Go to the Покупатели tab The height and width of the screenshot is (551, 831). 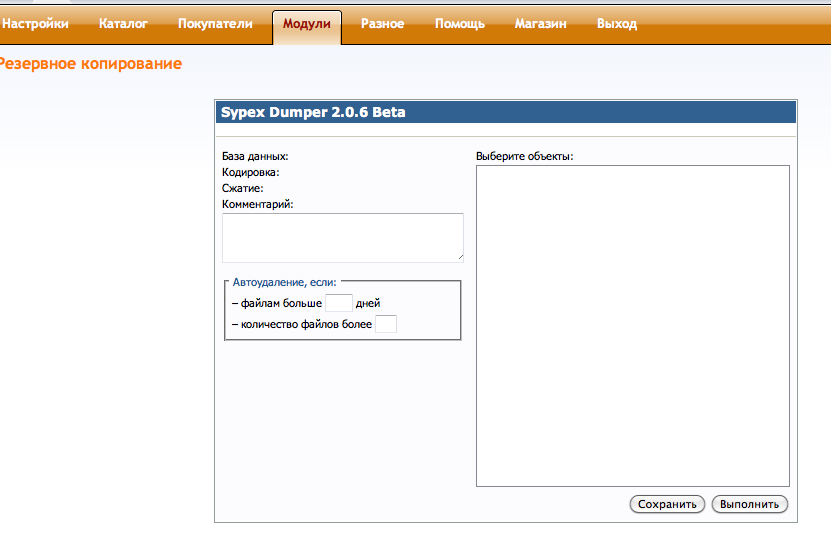click(x=215, y=24)
